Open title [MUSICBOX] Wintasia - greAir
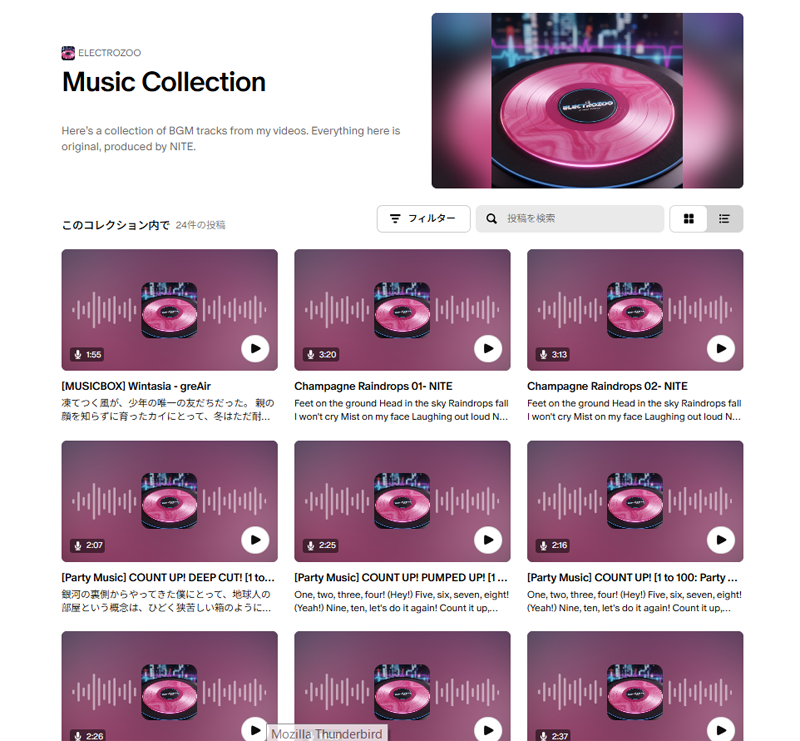The height and width of the screenshot is (741, 800). point(136,386)
